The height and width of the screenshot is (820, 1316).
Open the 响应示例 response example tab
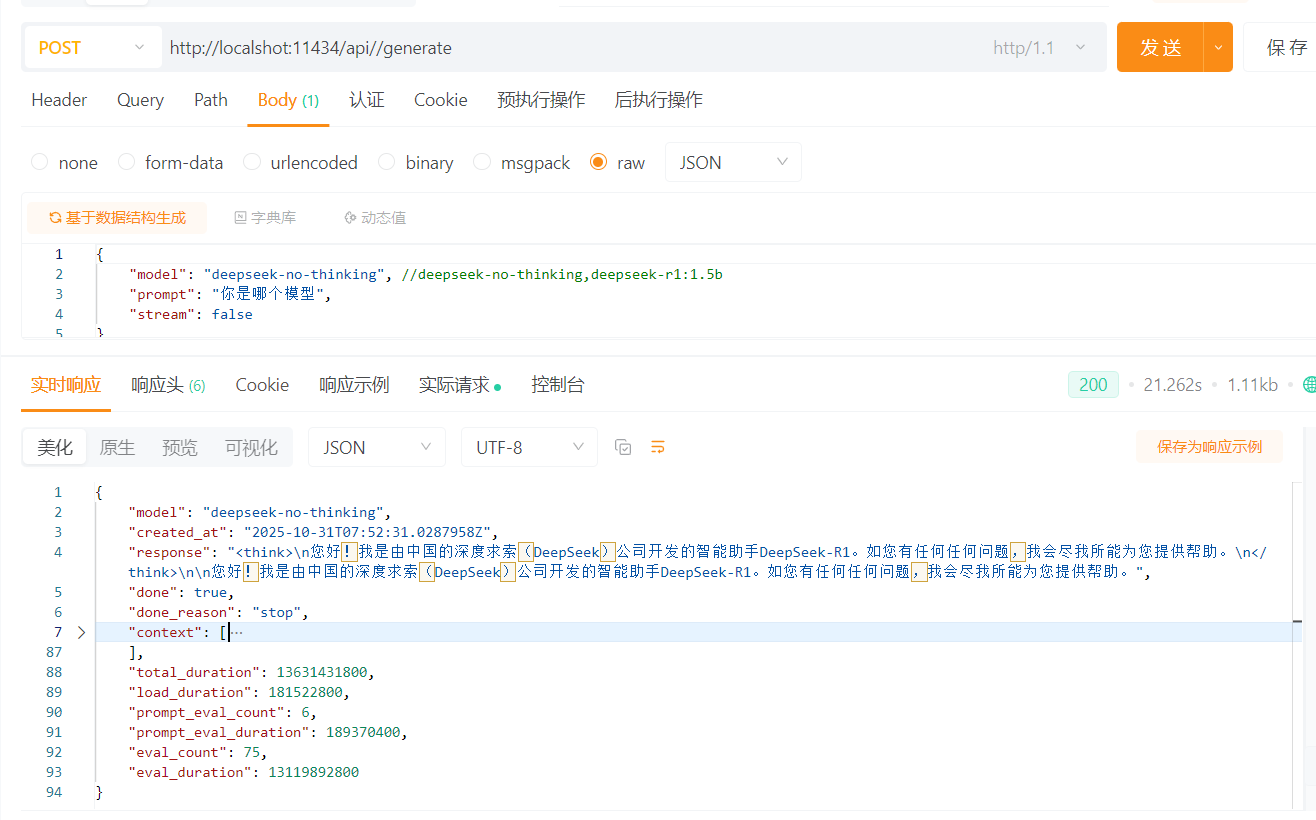(354, 385)
